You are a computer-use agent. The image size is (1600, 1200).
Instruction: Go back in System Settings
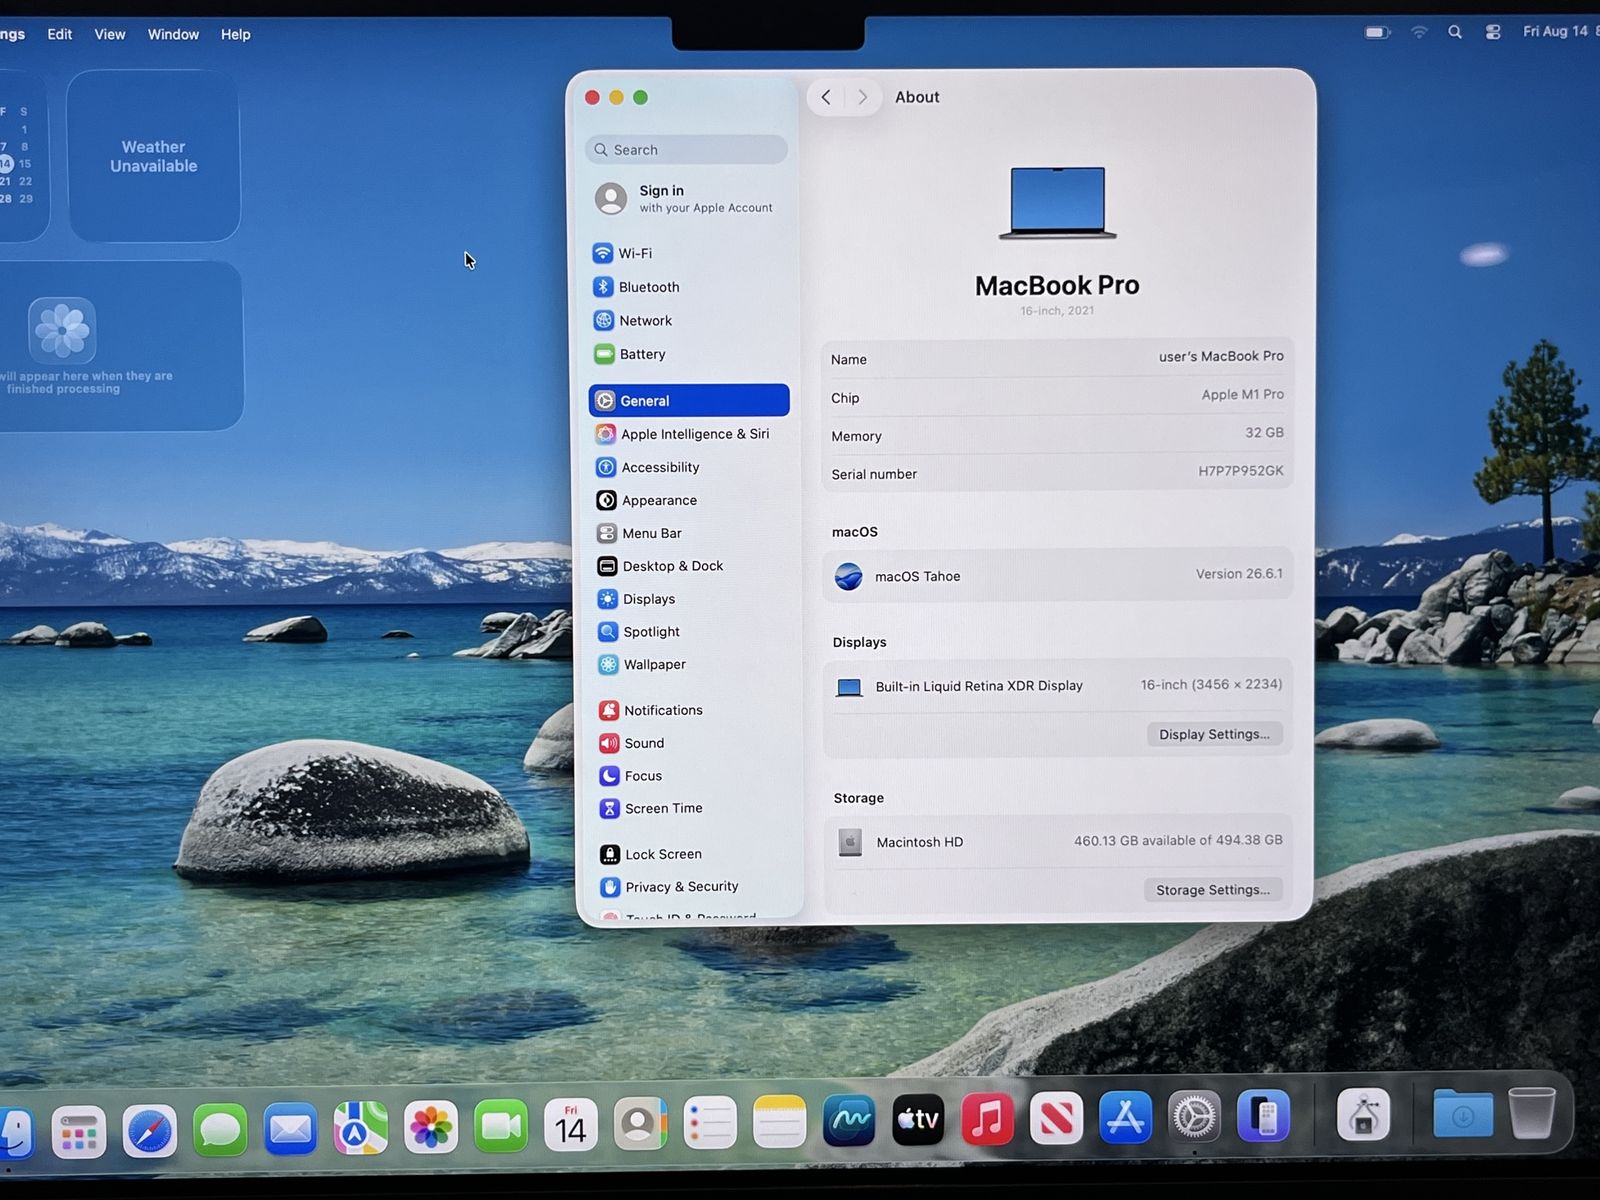point(826,97)
